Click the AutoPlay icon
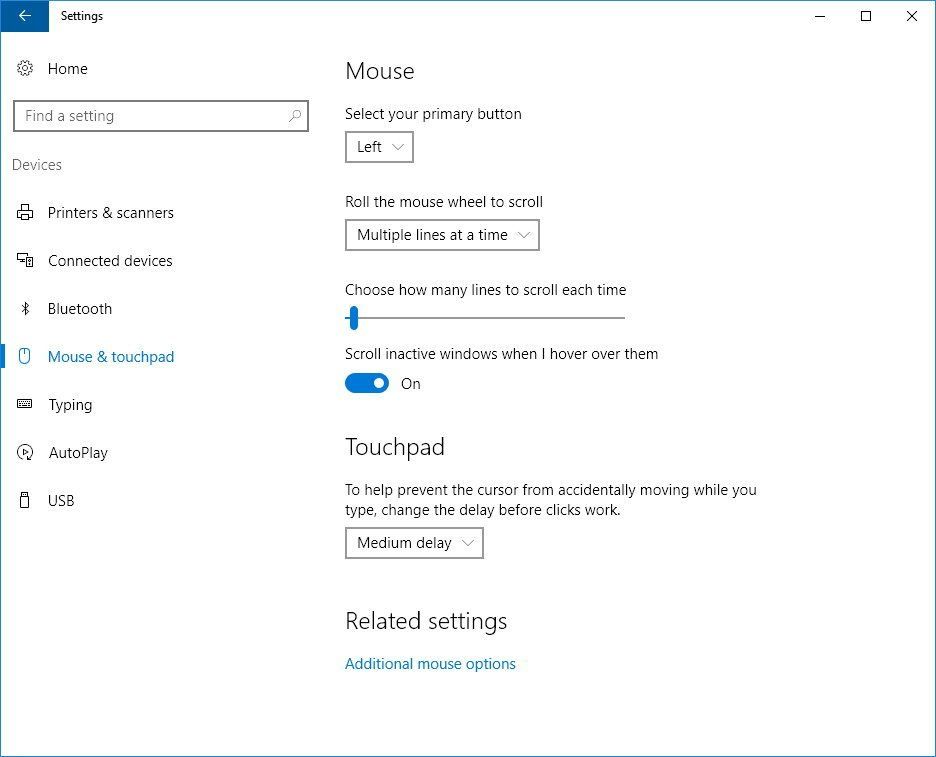936x757 pixels. (x=24, y=452)
